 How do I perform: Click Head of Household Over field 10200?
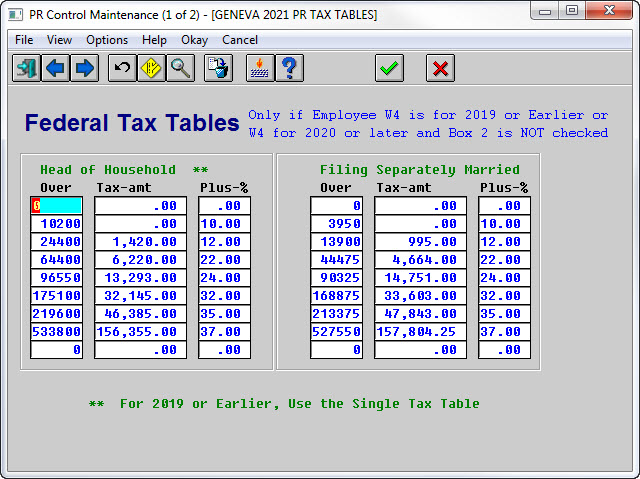point(56,224)
